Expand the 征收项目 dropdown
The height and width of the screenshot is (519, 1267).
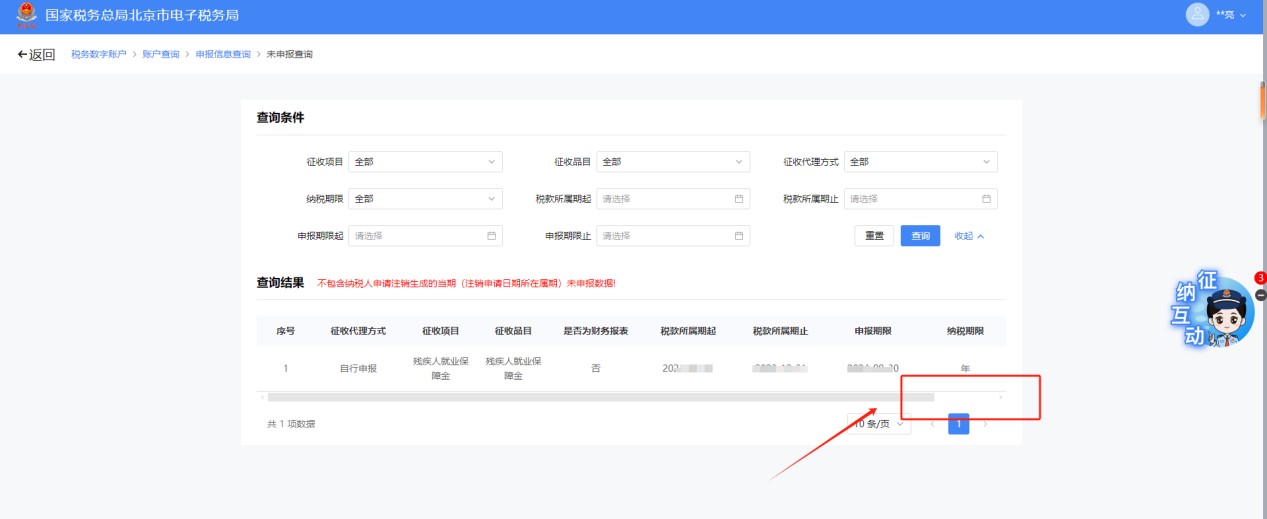click(425, 162)
